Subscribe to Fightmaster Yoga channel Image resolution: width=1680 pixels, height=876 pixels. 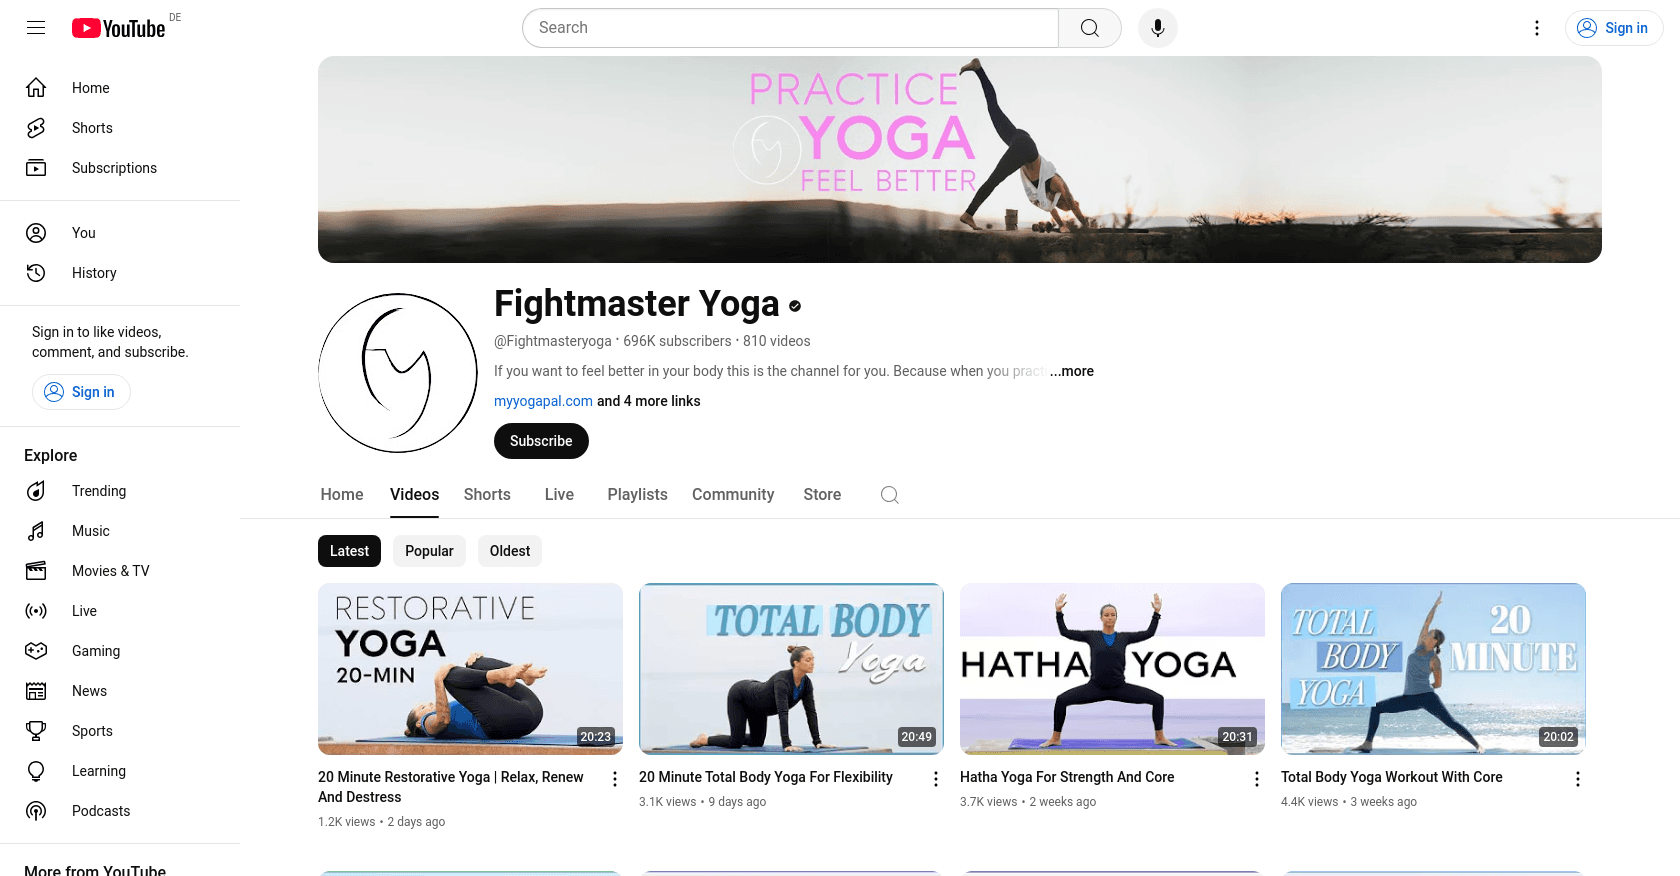click(x=541, y=441)
